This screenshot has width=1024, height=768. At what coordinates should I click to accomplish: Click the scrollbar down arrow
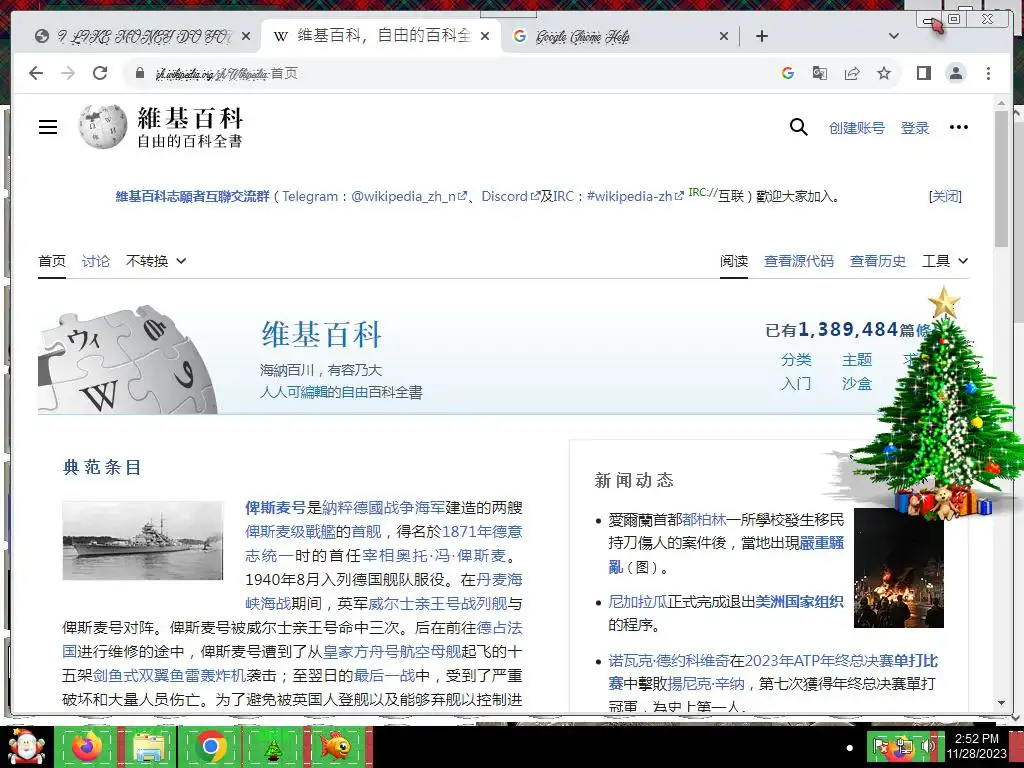(1001, 703)
